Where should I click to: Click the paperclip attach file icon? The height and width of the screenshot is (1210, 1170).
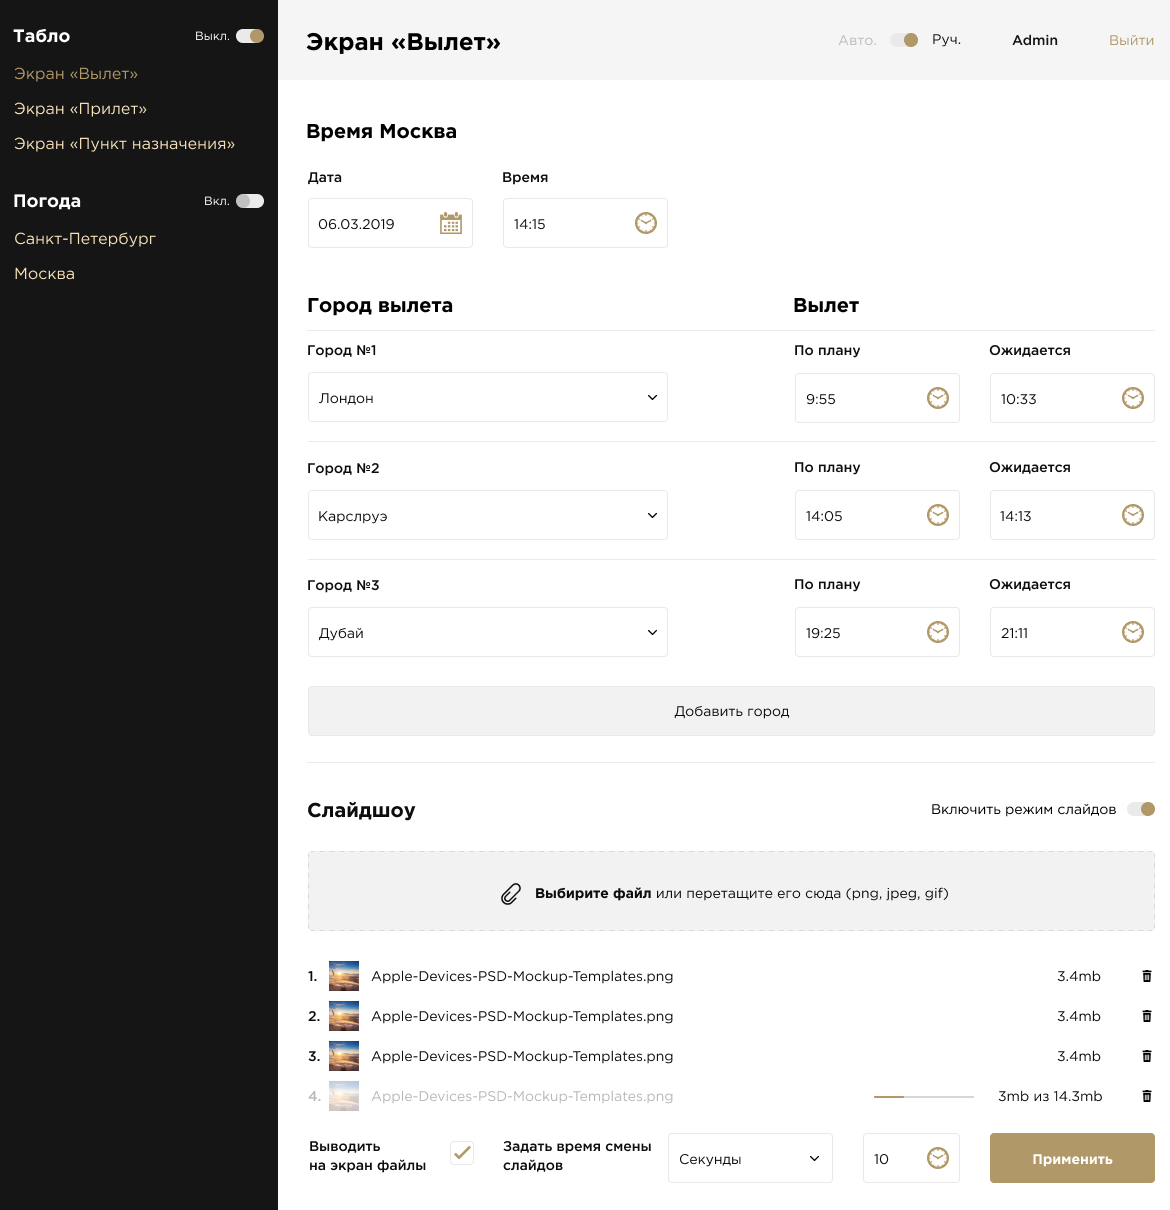(x=511, y=894)
